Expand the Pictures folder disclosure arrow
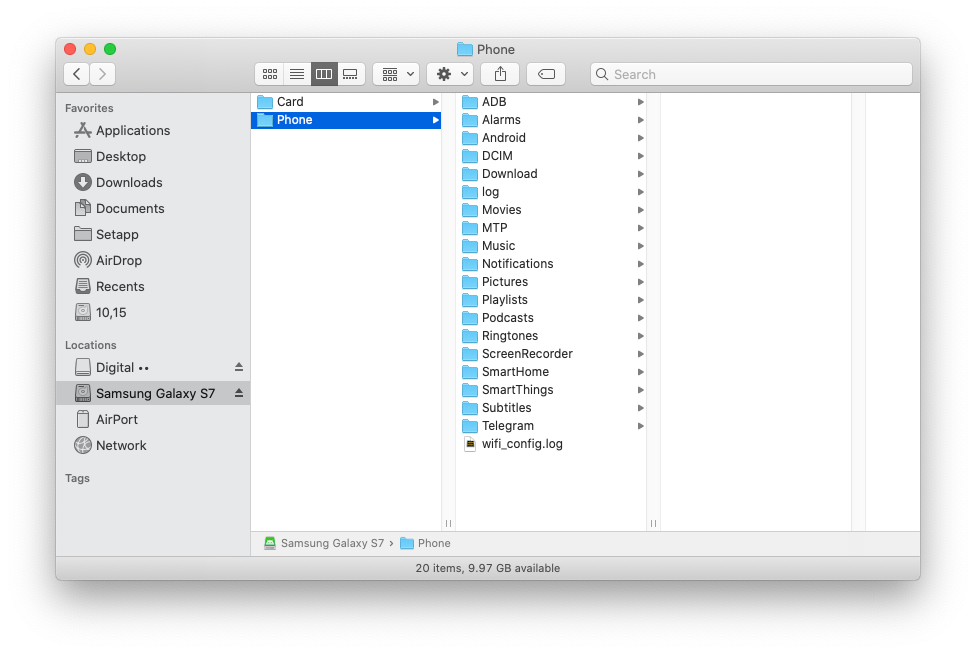976x654 pixels. tap(640, 282)
